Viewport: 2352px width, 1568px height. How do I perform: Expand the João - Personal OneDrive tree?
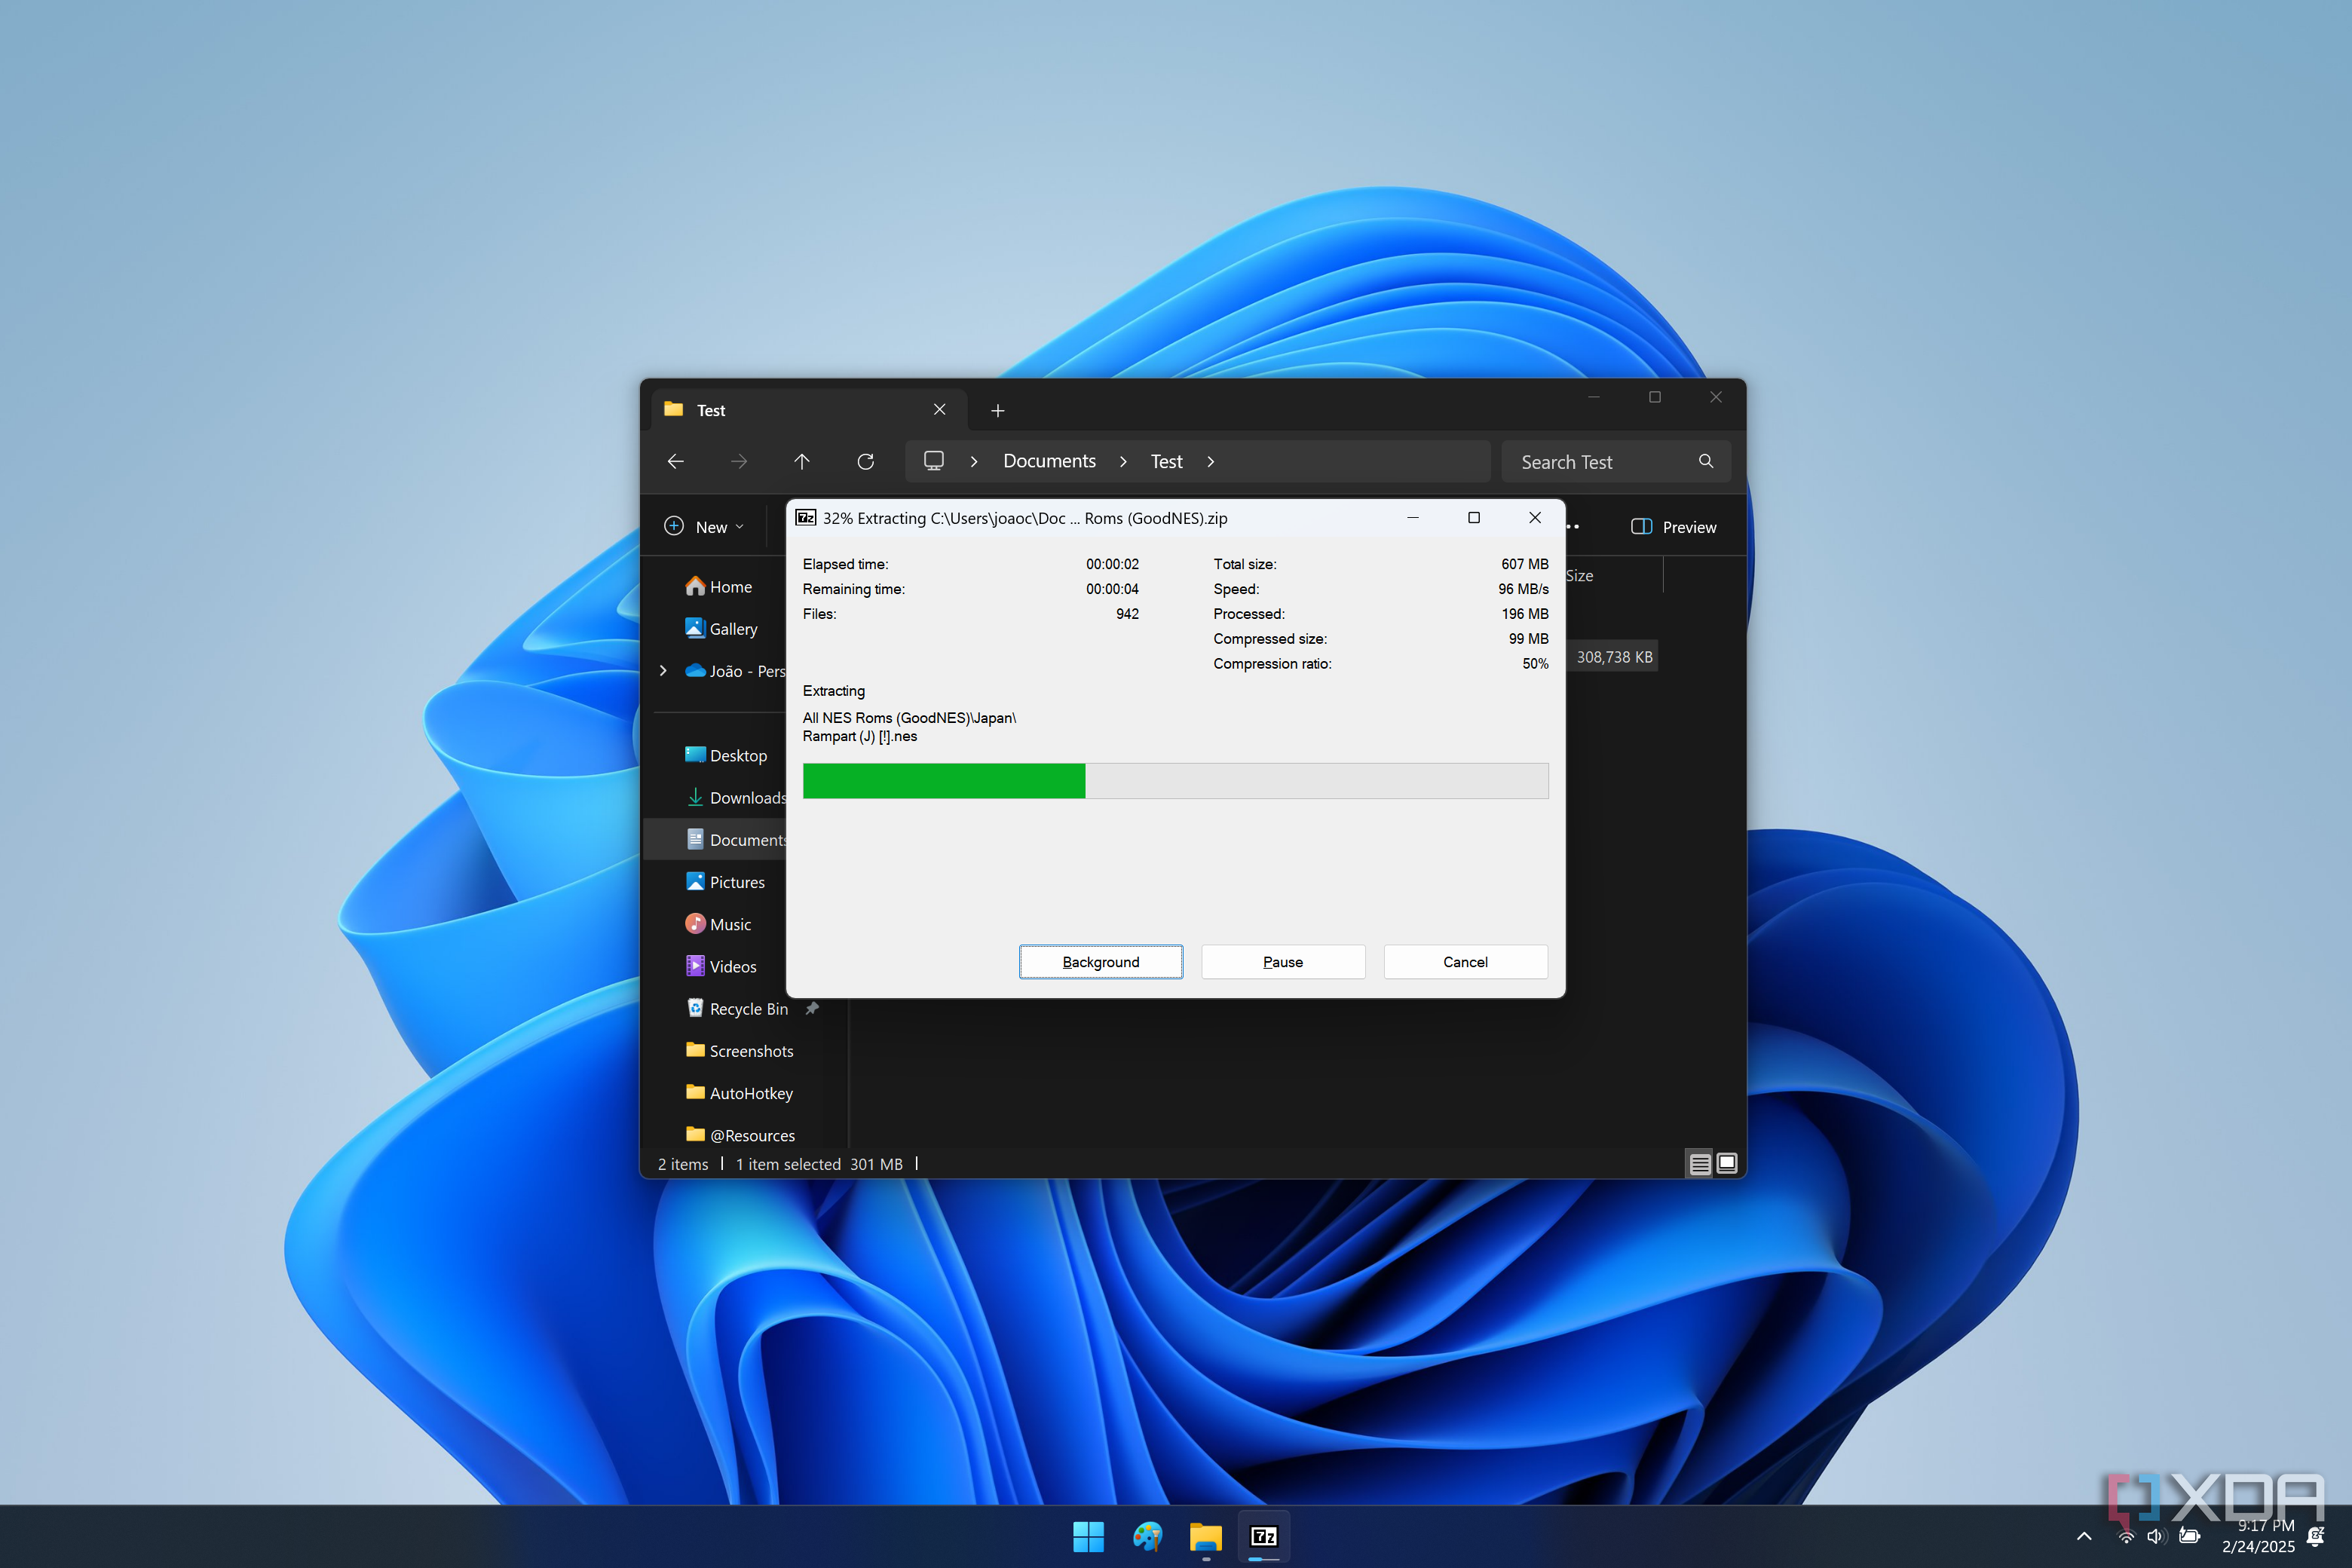point(663,671)
